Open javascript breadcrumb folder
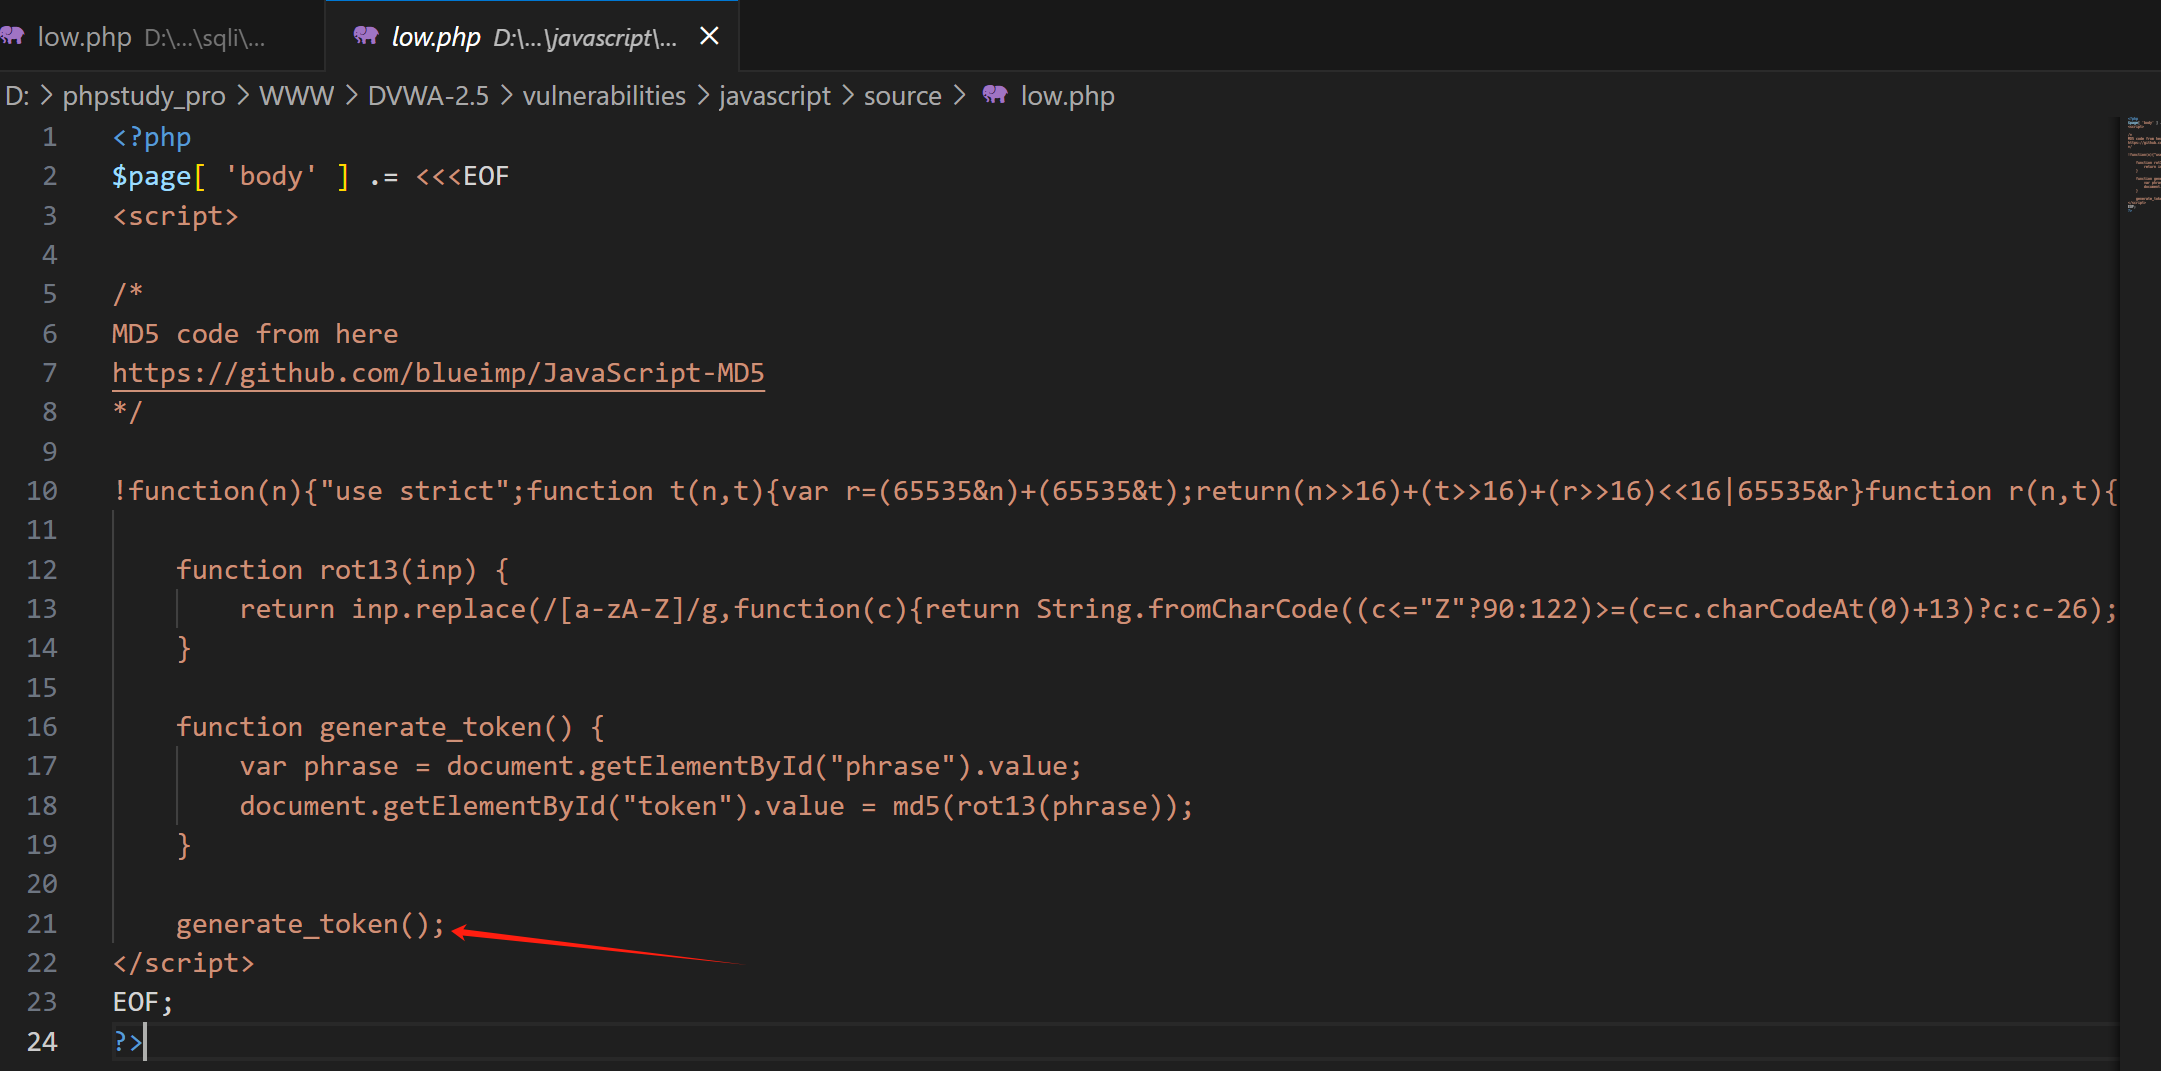The image size is (2161, 1071). 774,96
